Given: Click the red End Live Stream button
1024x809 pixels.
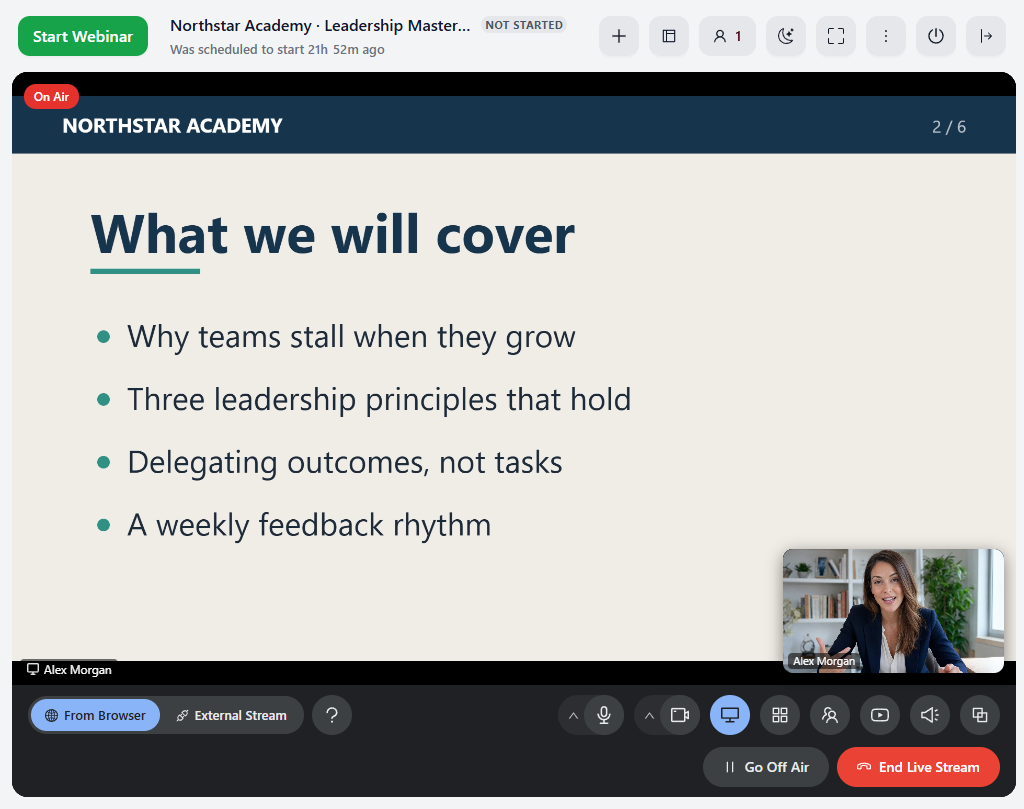Looking at the screenshot, I should (x=918, y=767).
